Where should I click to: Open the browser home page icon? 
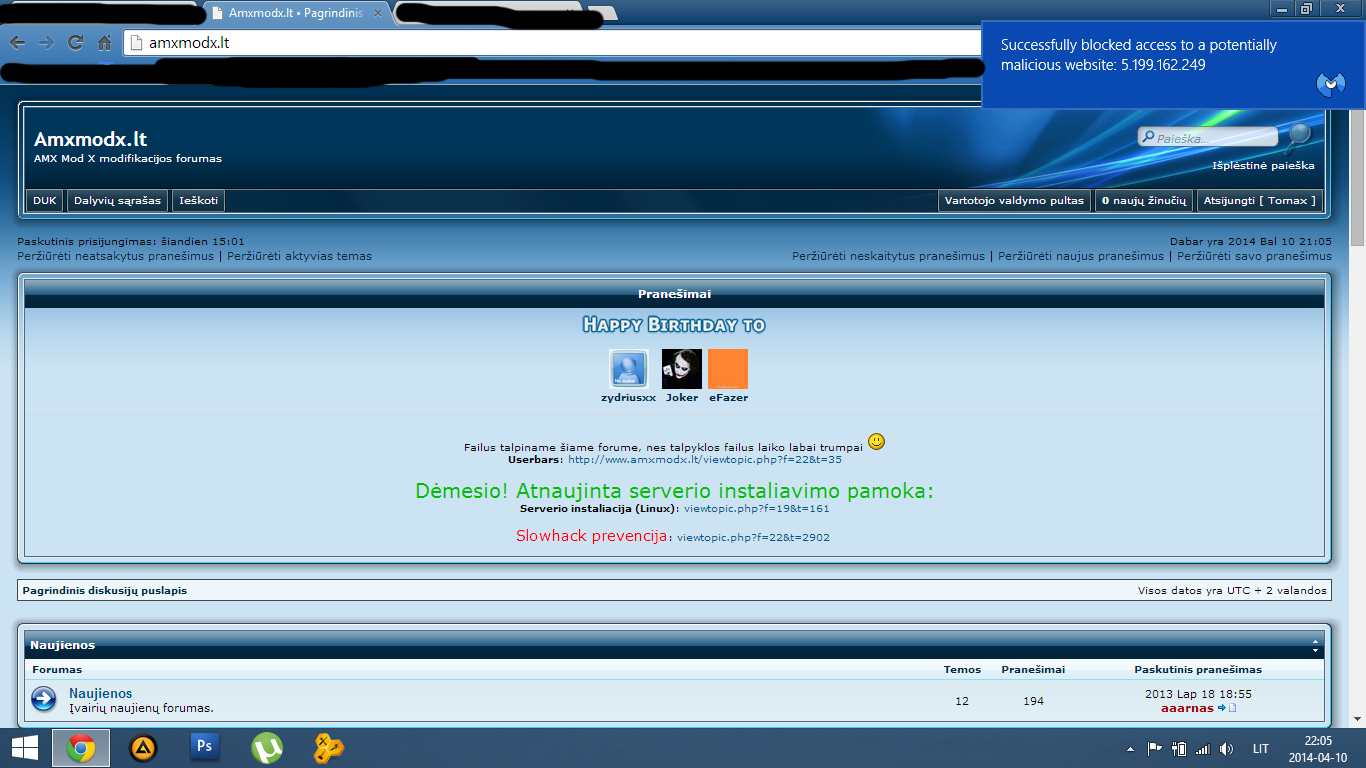104,43
